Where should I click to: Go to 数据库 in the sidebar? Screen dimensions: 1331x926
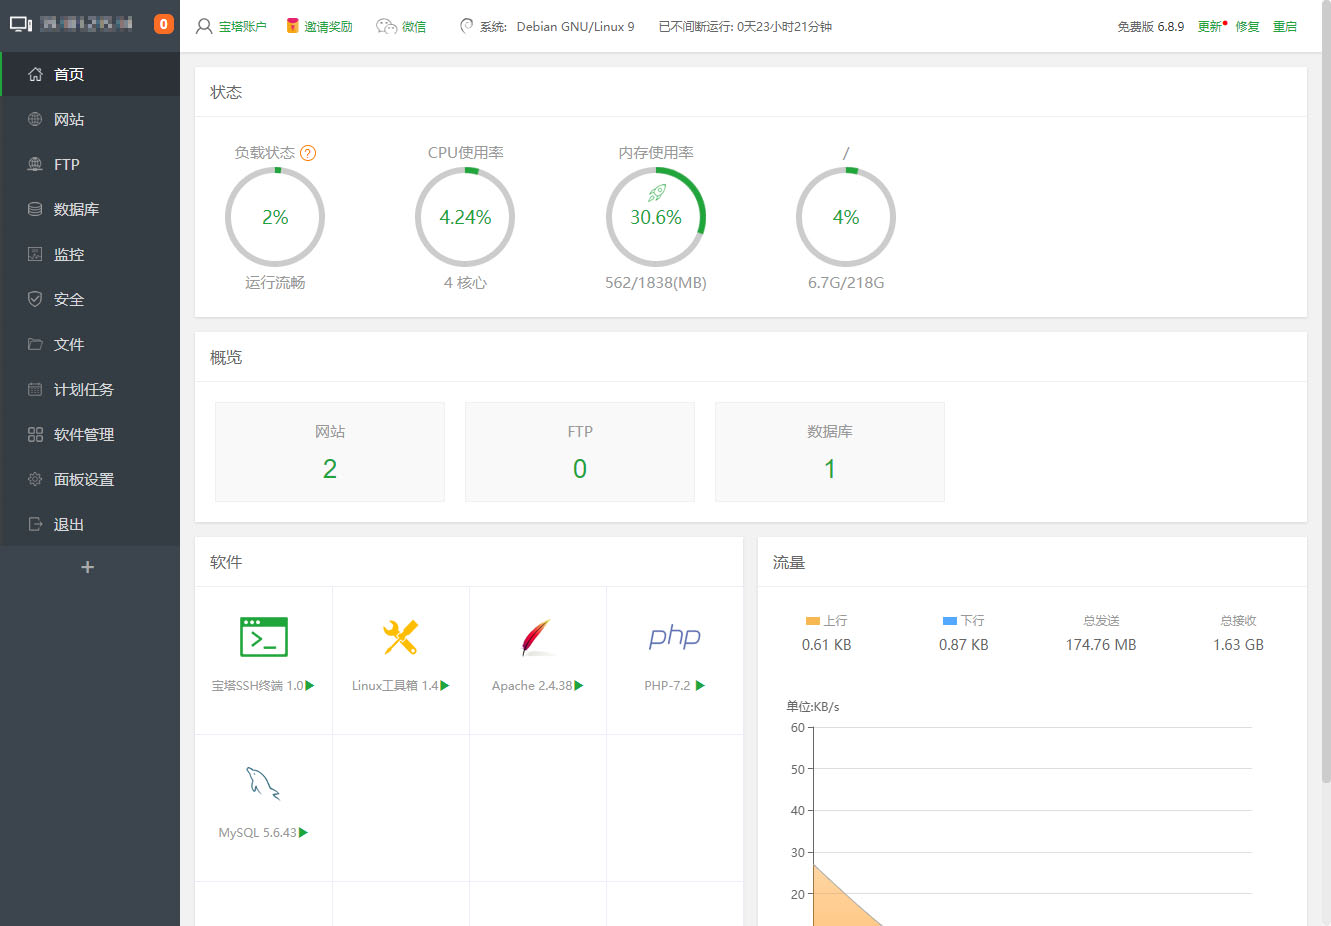pyautogui.click(x=76, y=209)
